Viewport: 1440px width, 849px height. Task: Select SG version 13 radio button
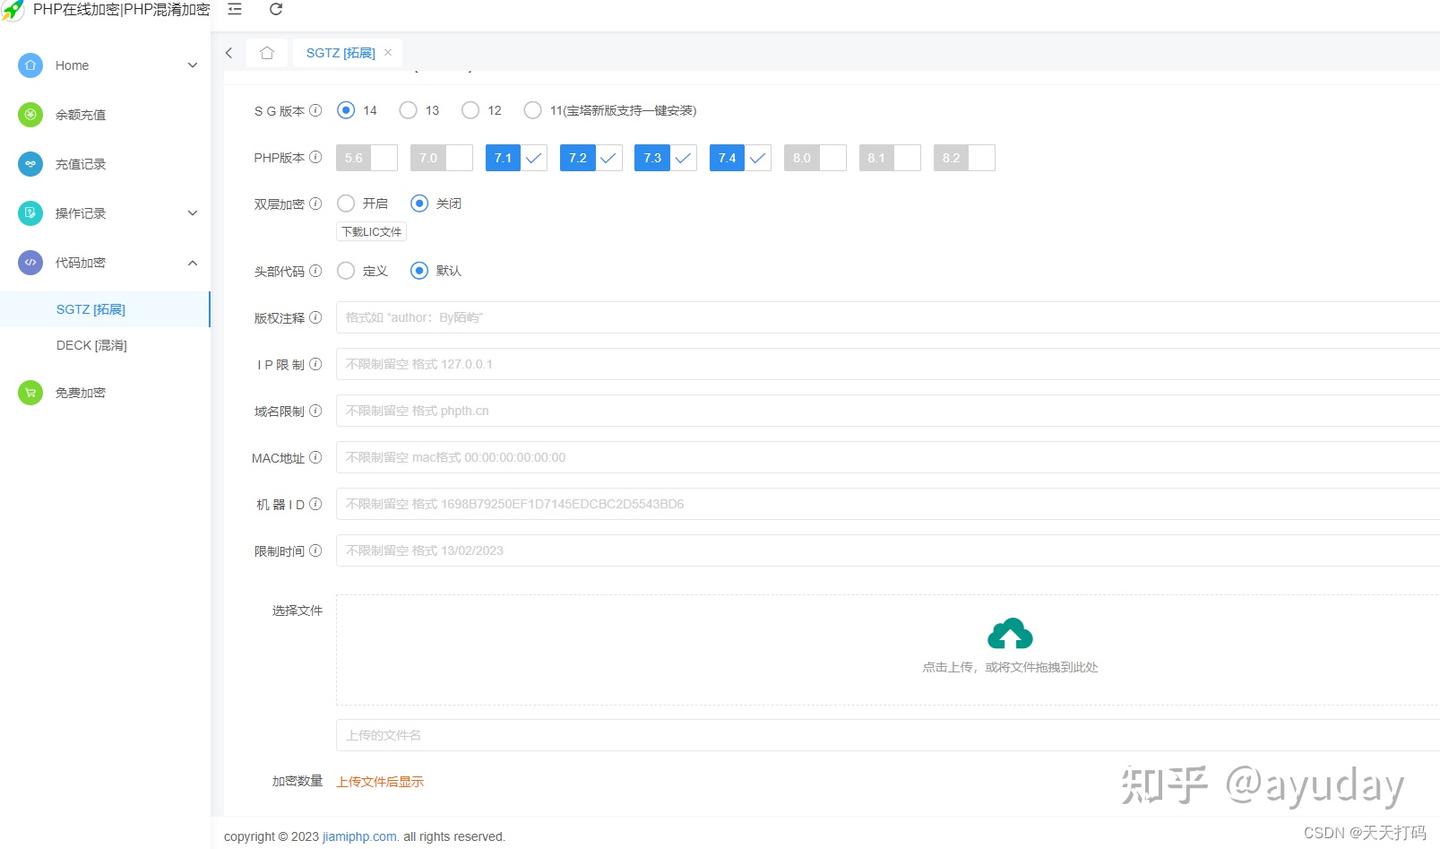[x=408, y=110]
